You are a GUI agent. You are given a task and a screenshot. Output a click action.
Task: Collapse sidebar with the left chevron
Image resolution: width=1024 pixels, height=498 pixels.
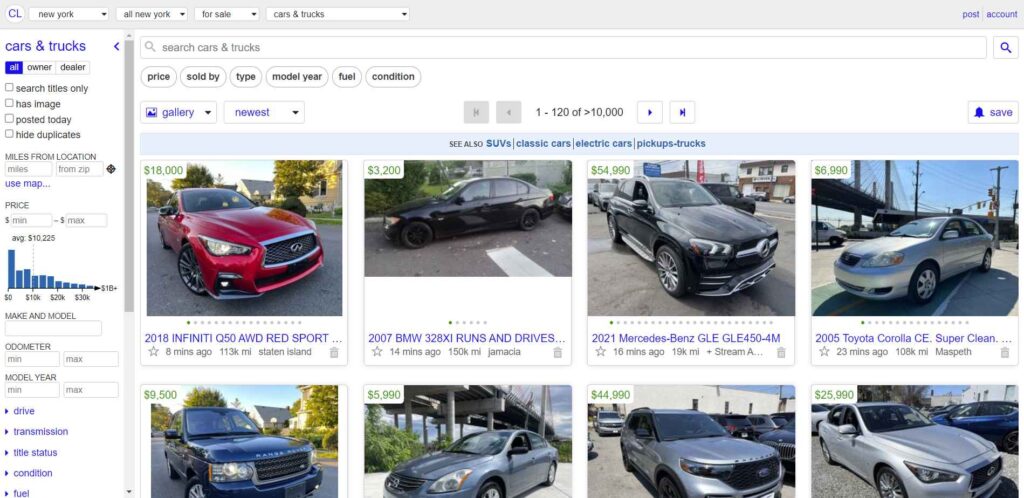coord(116,46)
